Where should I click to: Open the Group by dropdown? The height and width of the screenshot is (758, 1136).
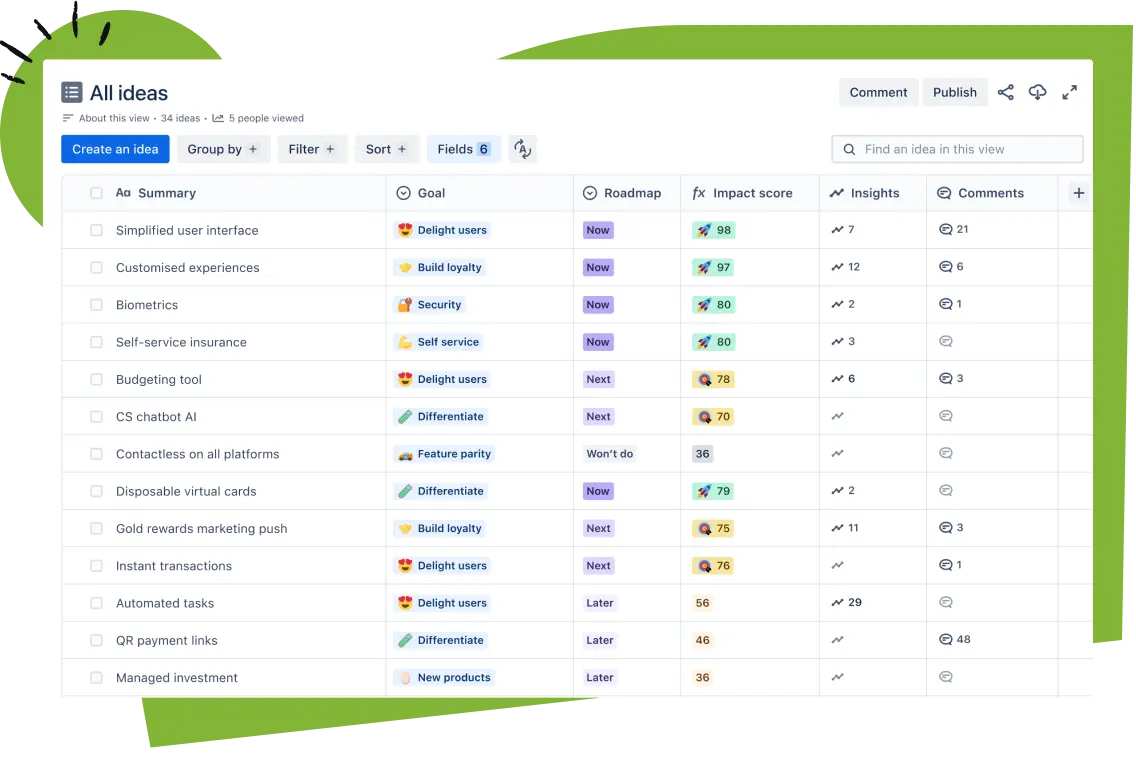(x=222, y=149)
